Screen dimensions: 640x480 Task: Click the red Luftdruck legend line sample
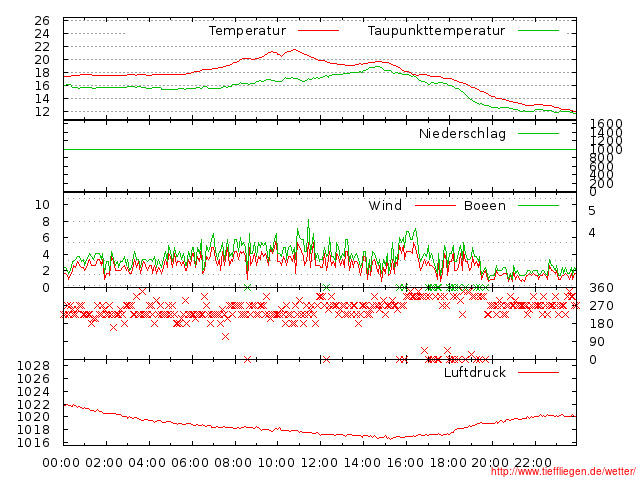pos(538,372)
